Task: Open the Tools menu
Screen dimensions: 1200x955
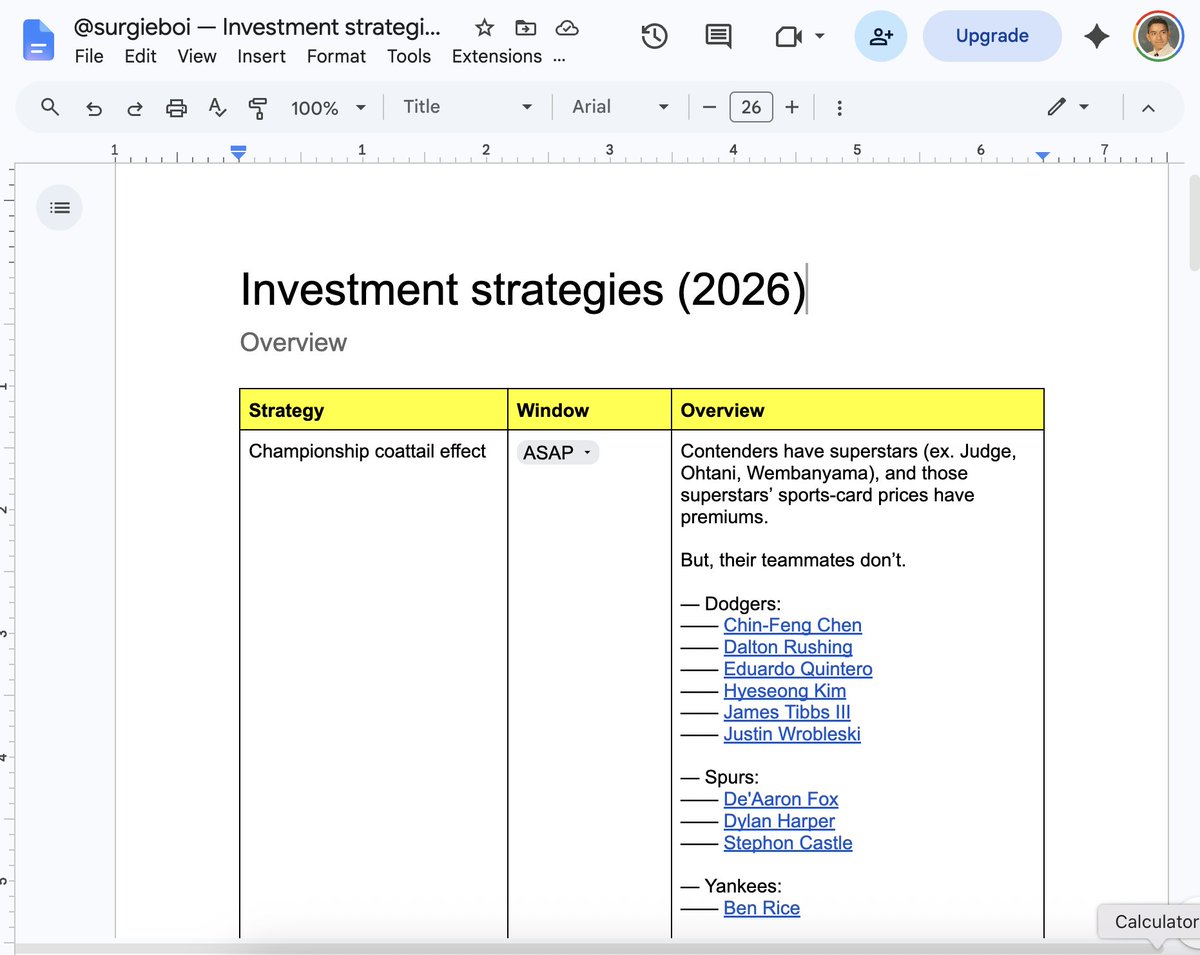Action: tap(409, 56)
